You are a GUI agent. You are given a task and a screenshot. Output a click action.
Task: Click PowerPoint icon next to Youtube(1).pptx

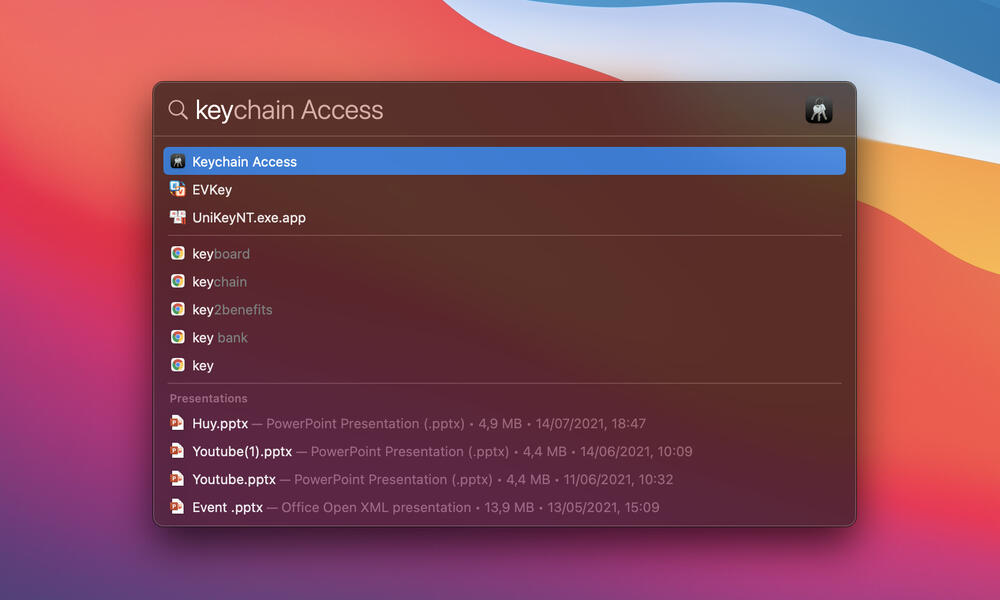pyautogui.click(x=177, y=451)
